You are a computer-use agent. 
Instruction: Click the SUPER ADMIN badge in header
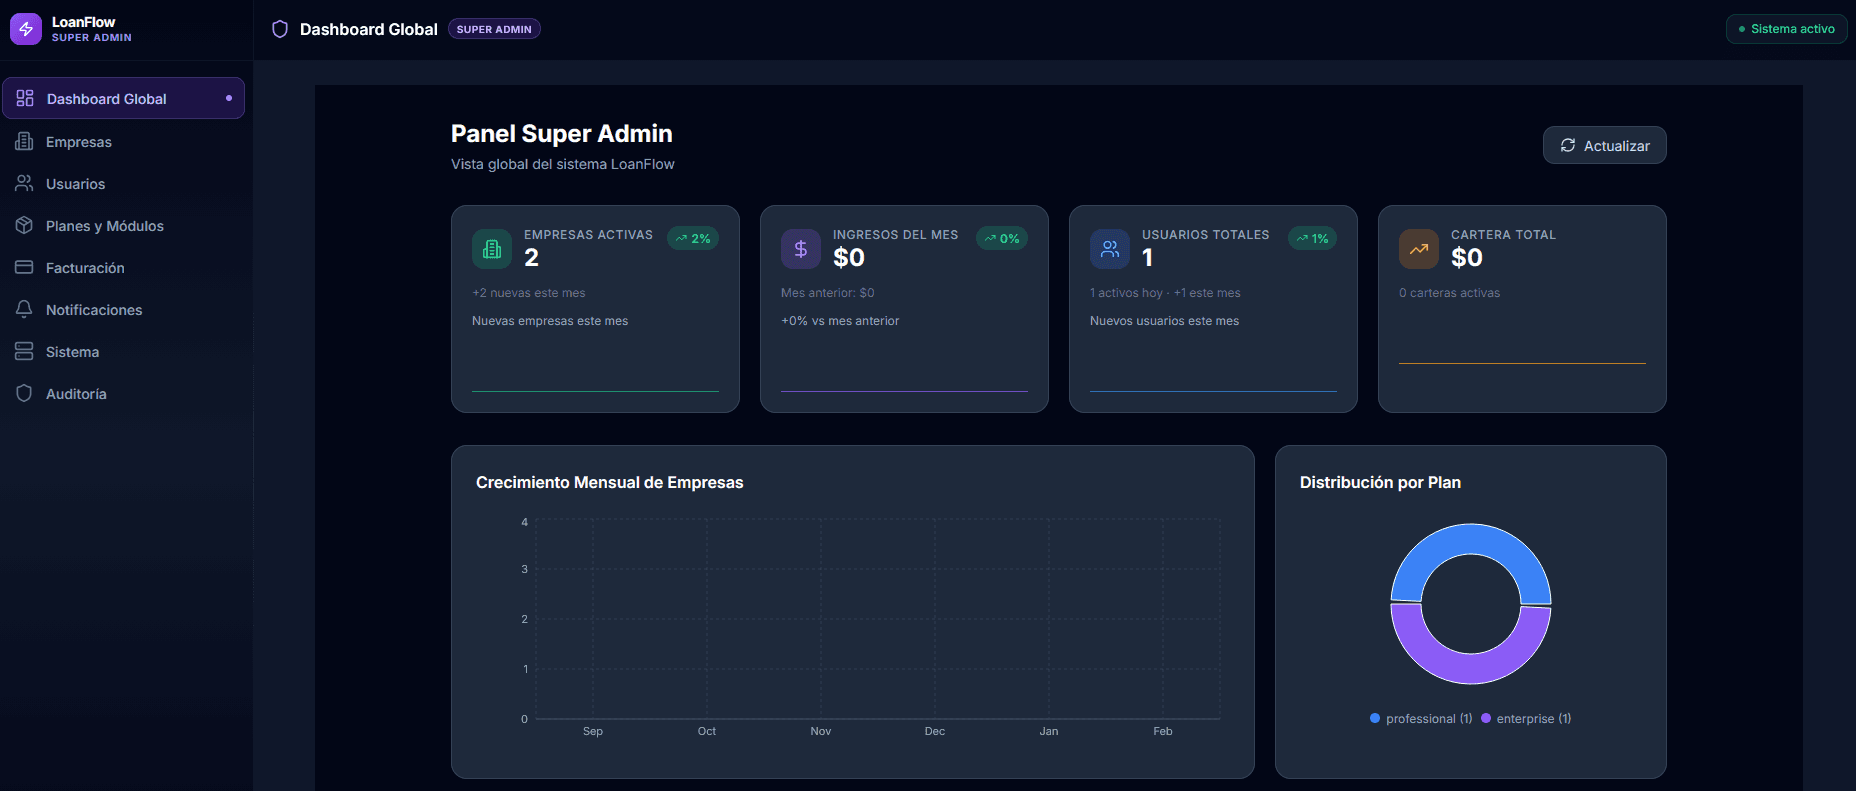pyautogui.click(x=494, y=29)
